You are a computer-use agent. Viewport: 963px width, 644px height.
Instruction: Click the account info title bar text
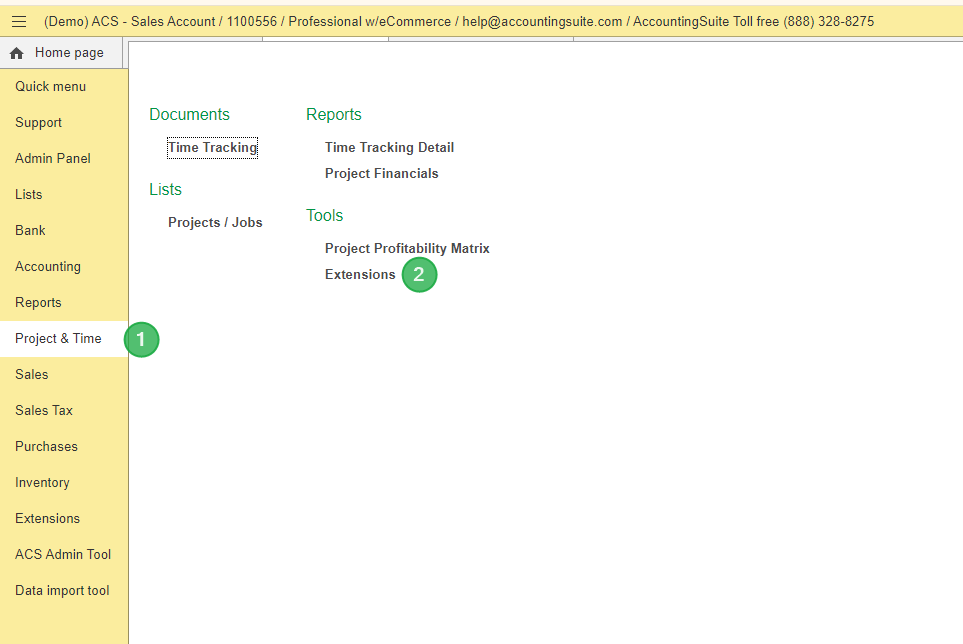[x=459, y=21]
